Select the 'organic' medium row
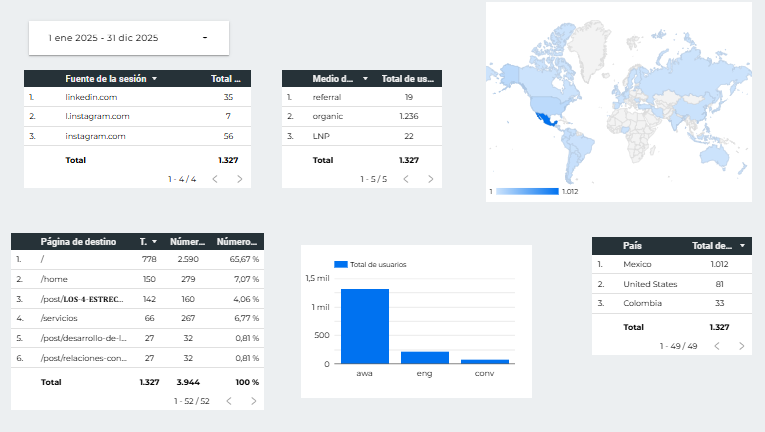Screen dimensions: 765x432 pos(362,116)
